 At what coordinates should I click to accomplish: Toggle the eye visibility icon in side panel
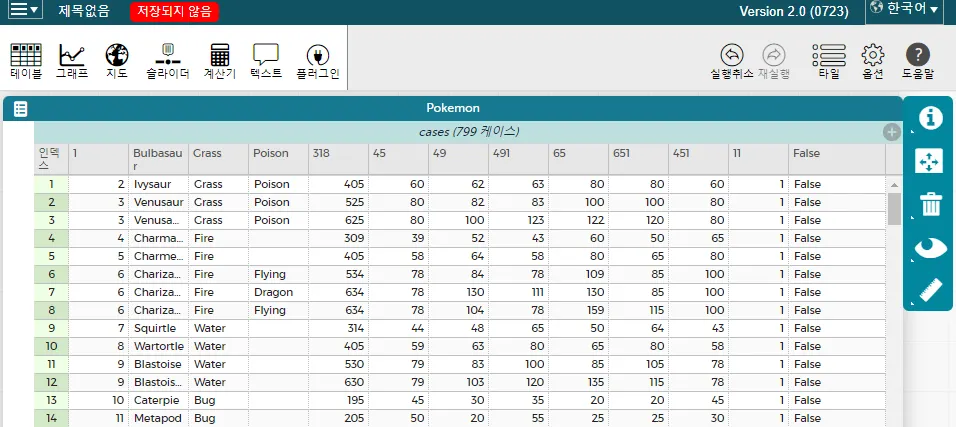(x=930, y=248)
